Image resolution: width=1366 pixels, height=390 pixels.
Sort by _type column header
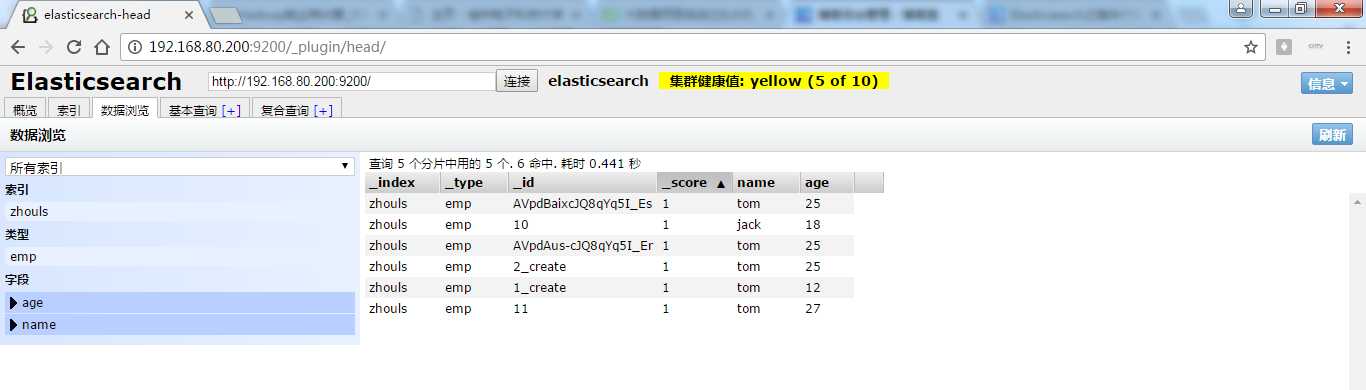click(475, 182)
